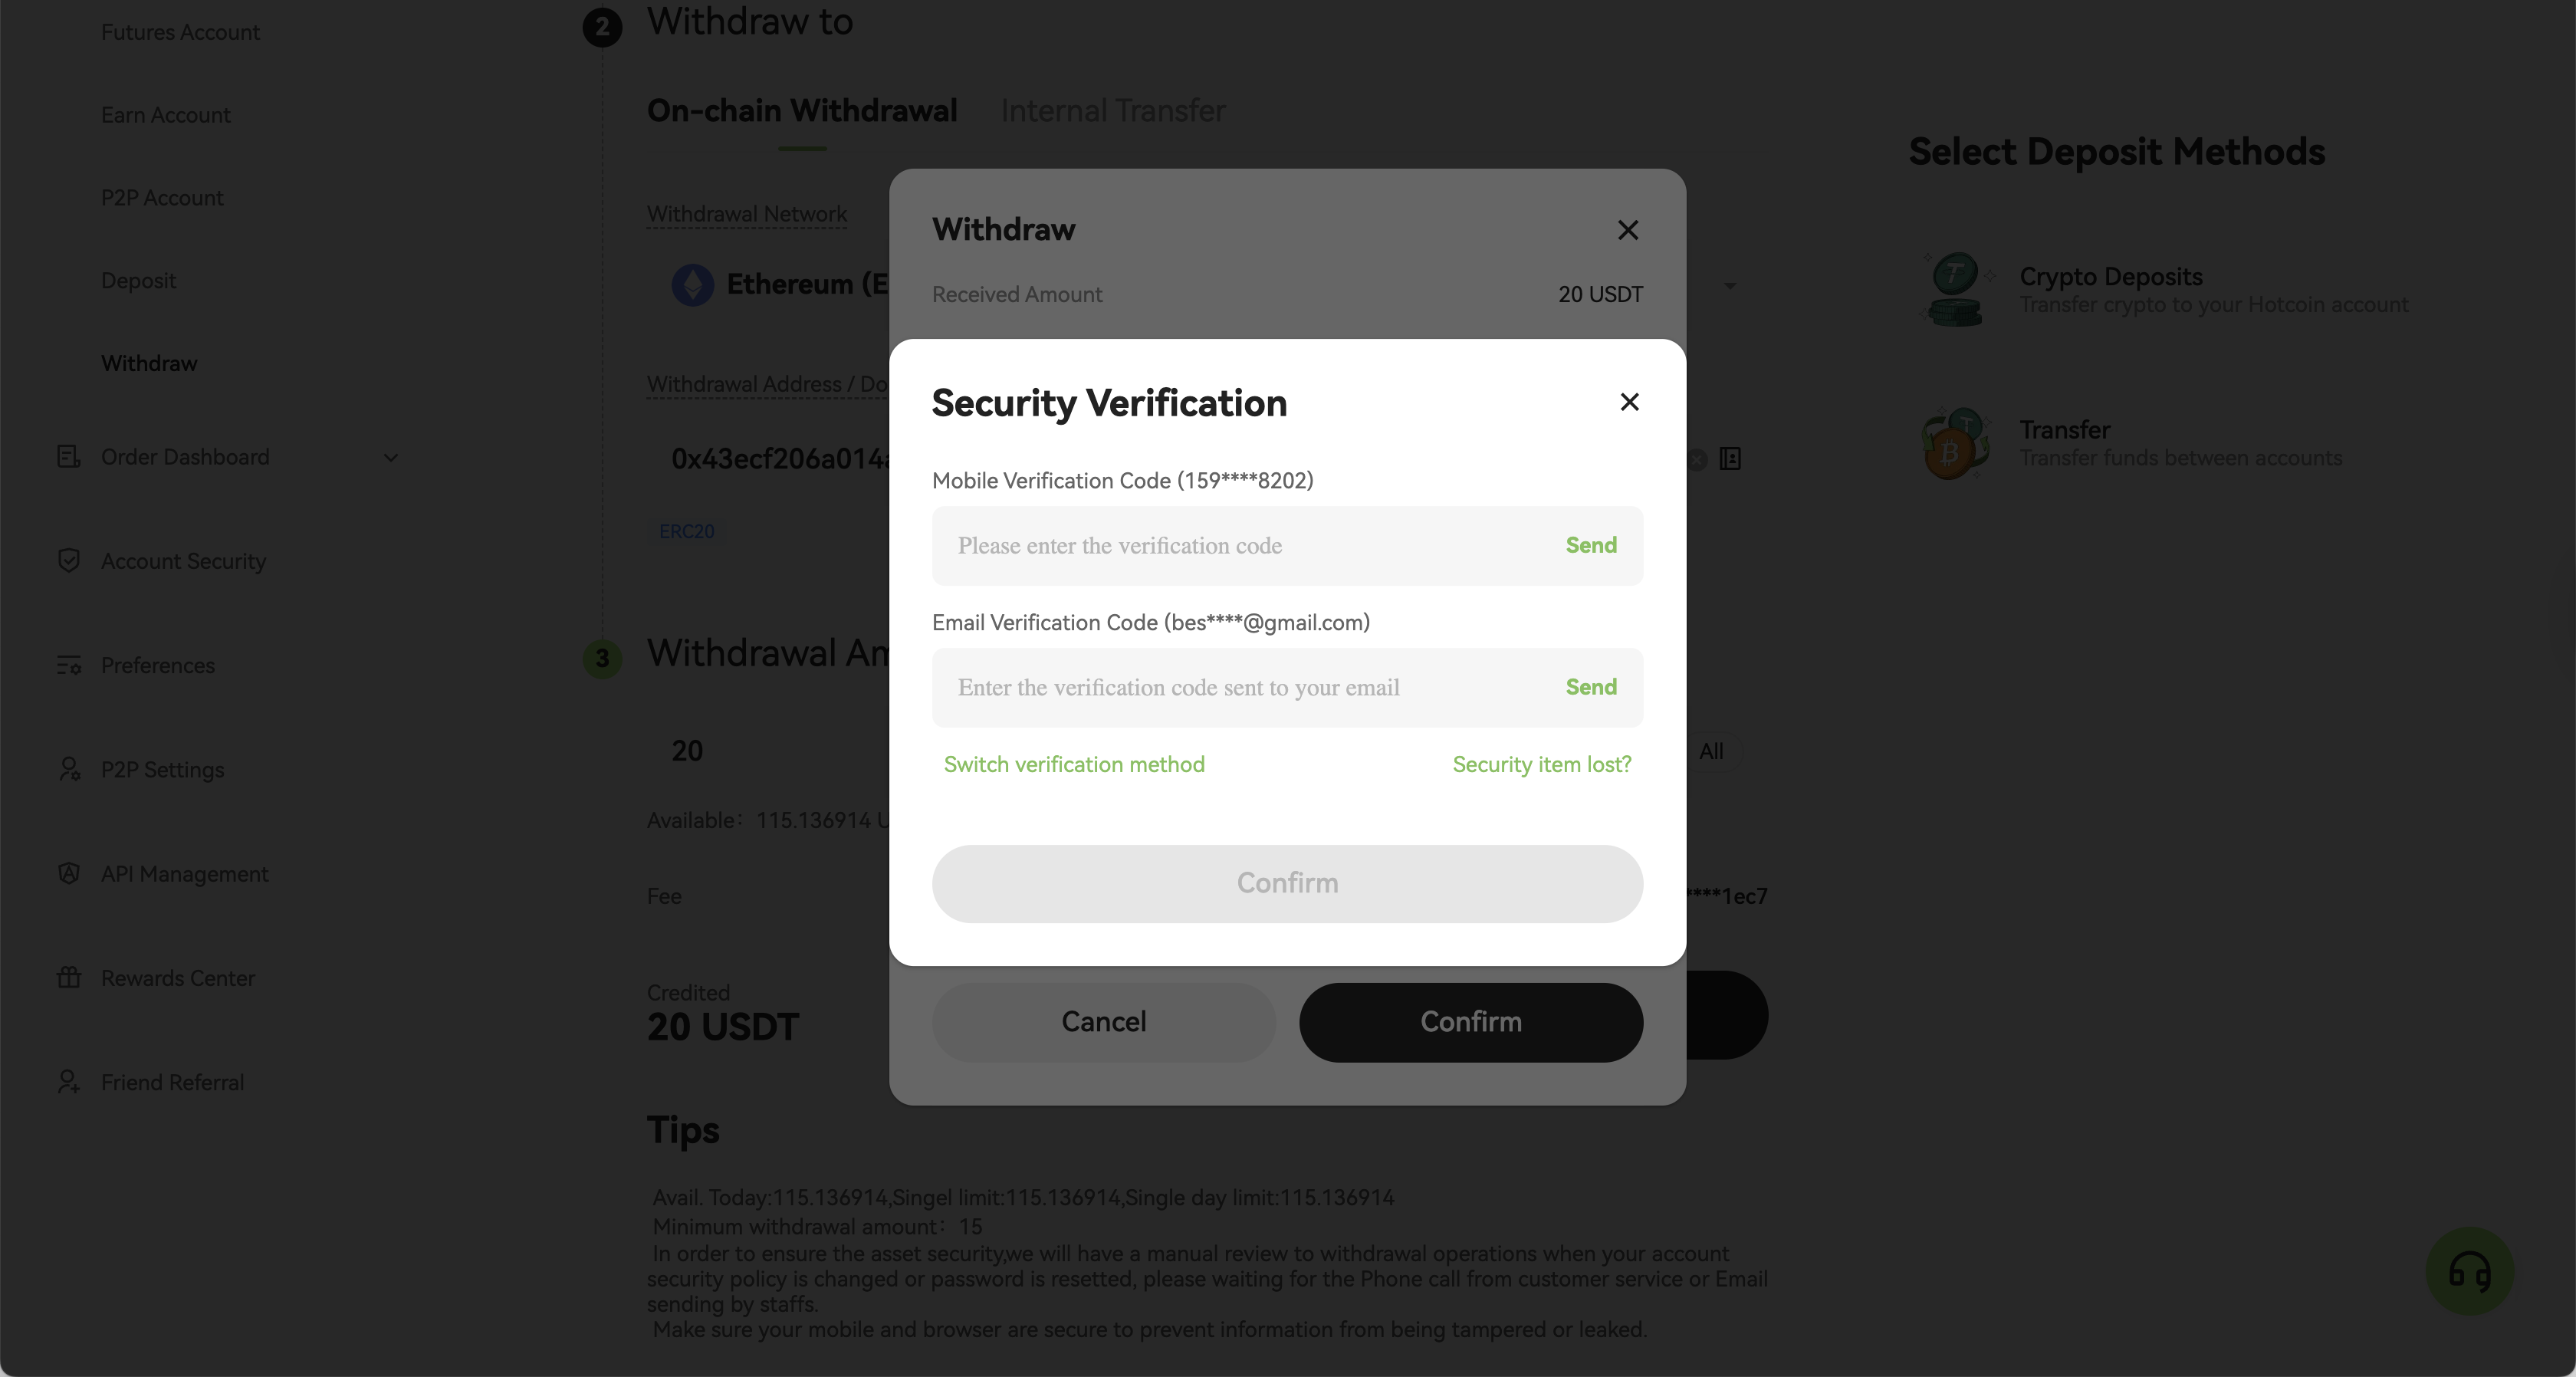Switch to Internal Transfer tab
Screen dimensions: 2576x1377
pyautogui.click(x=1112, y=111)
